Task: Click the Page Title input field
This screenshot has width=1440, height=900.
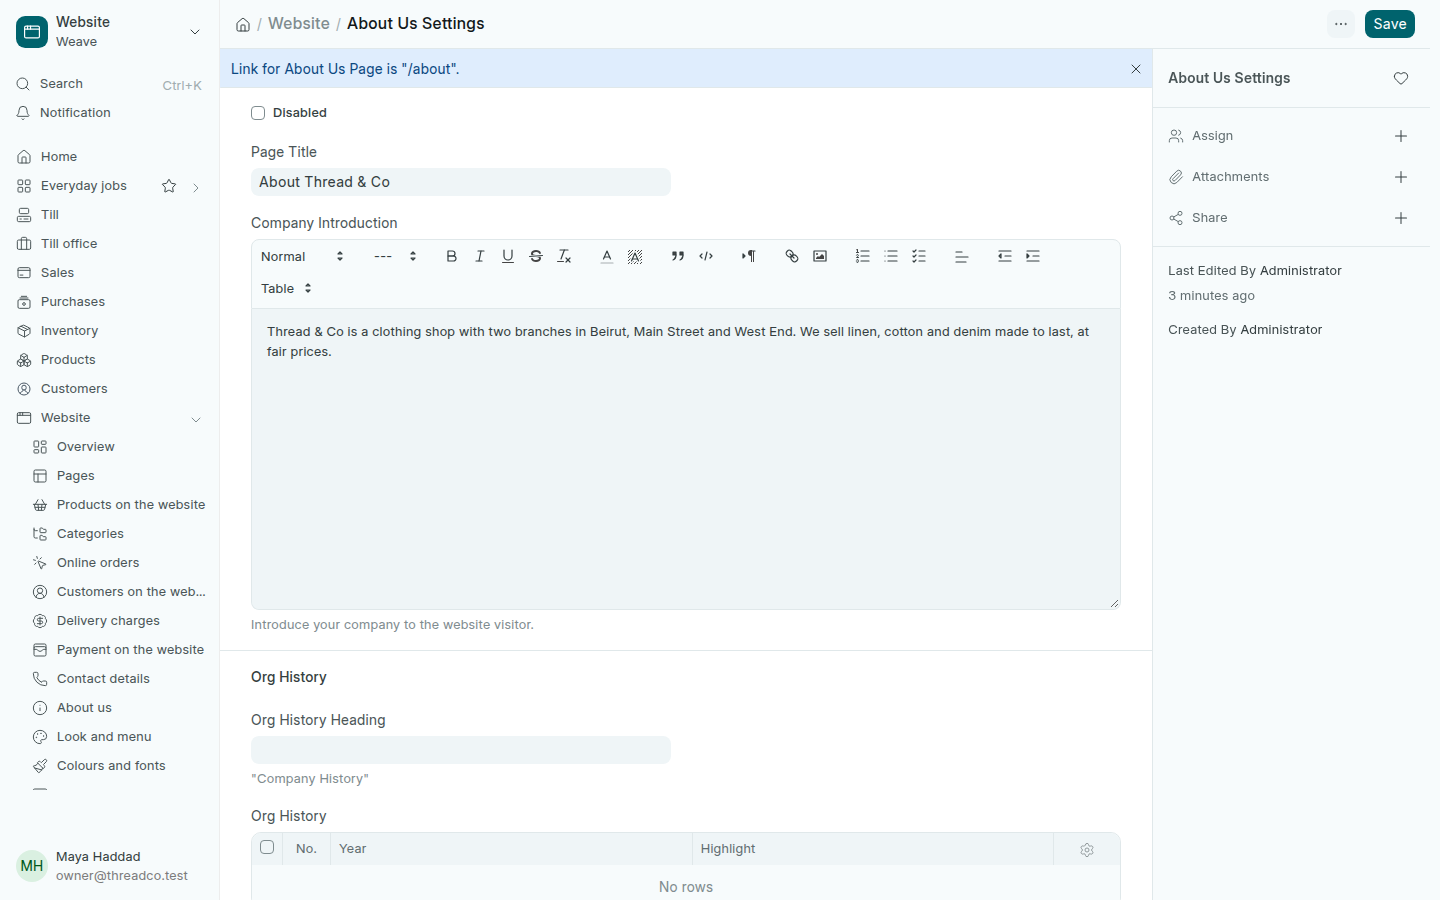Action: [x=461, y=182]
